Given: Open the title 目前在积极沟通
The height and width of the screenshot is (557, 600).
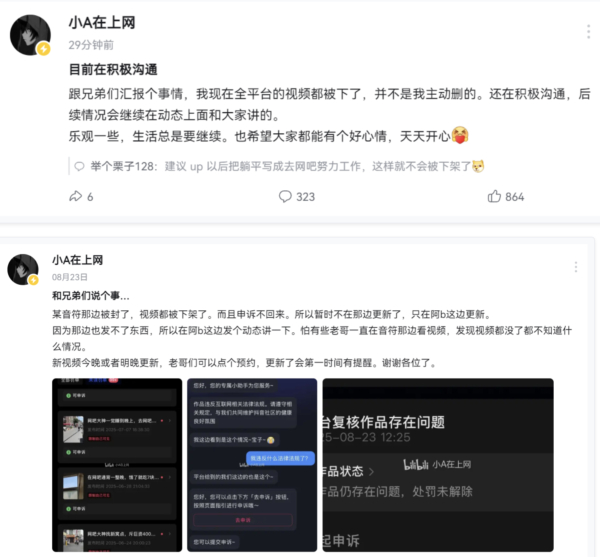Looking at the screenshot, I should [113, 69].
